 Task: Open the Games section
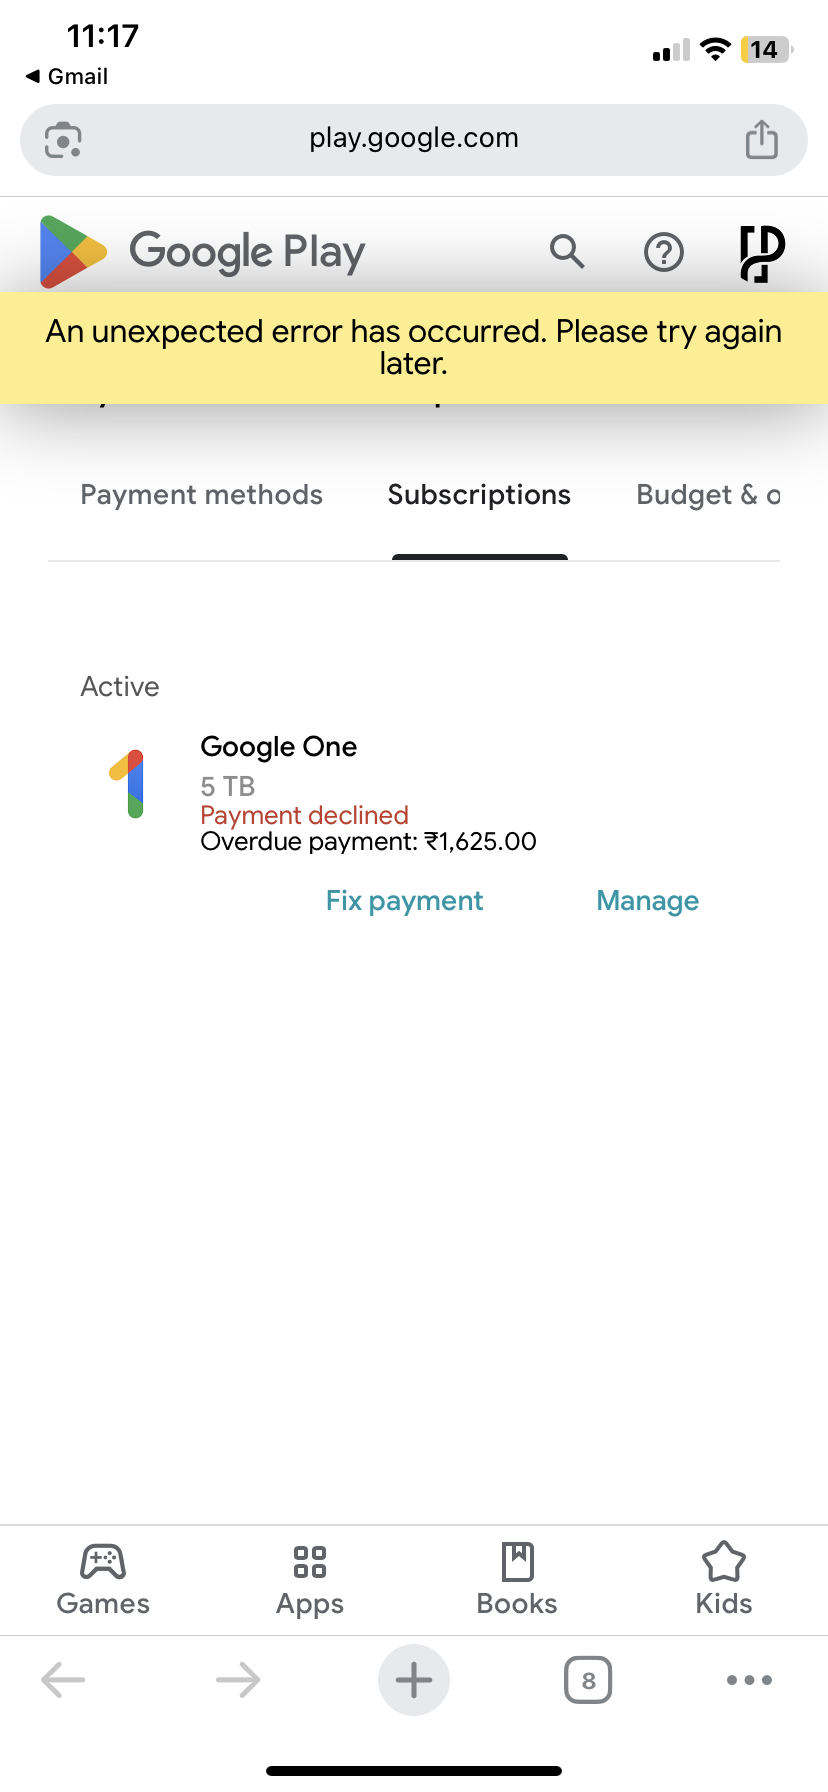103,1579
